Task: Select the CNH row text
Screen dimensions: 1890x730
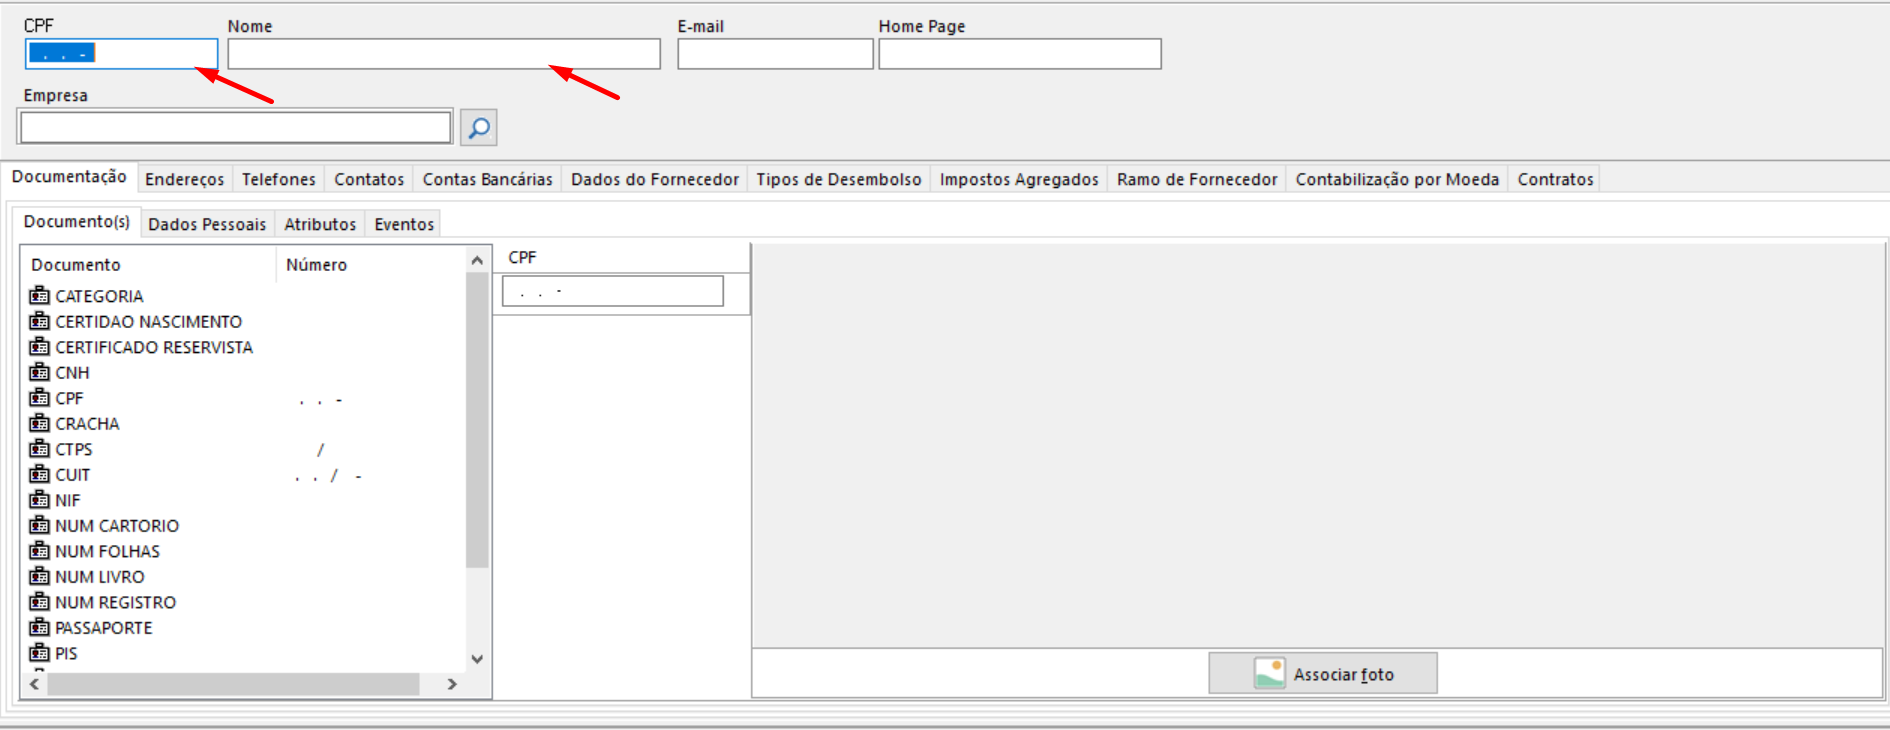Action: tap(72, 373)
